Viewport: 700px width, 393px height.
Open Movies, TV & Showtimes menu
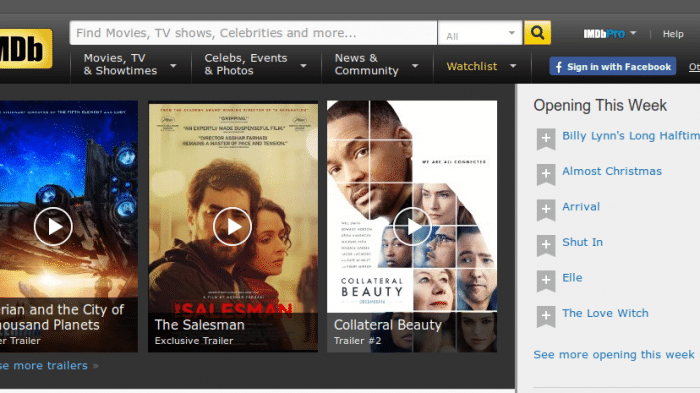(121, 64)
